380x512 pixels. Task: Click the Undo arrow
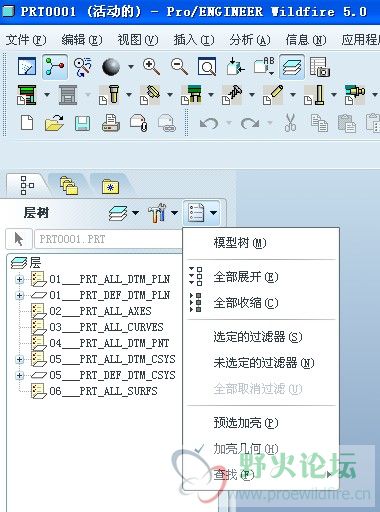click(x=209, y=123)
